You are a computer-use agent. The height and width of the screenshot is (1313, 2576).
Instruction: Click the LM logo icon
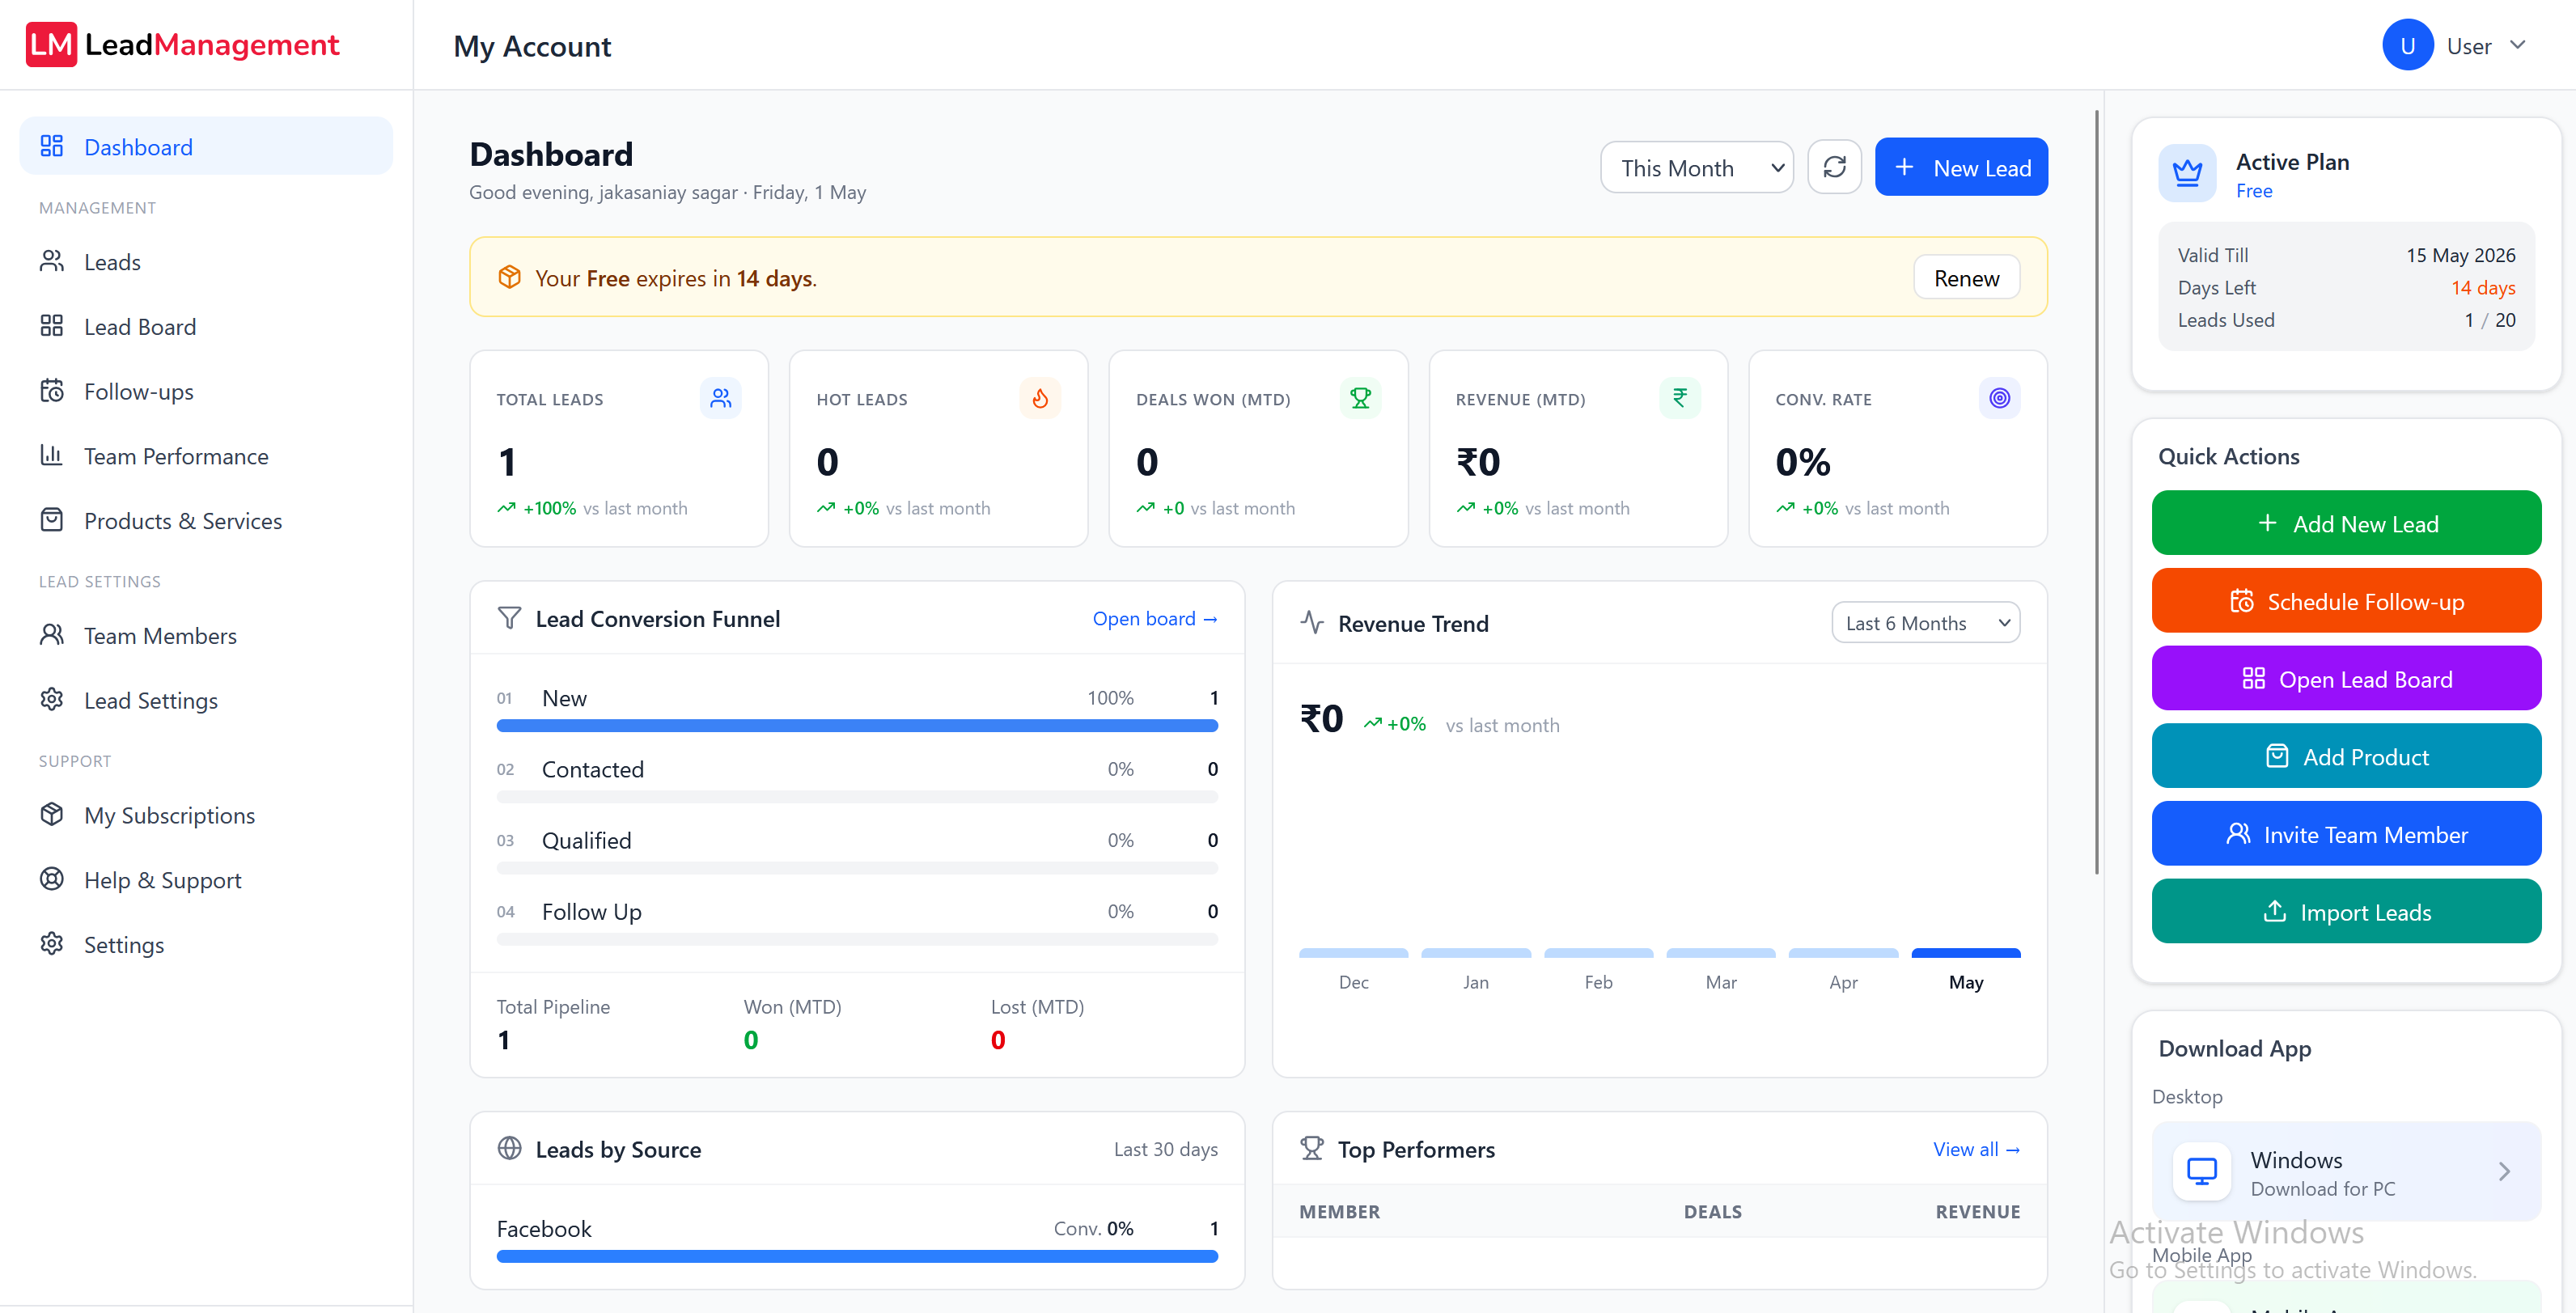coord(51,44)
